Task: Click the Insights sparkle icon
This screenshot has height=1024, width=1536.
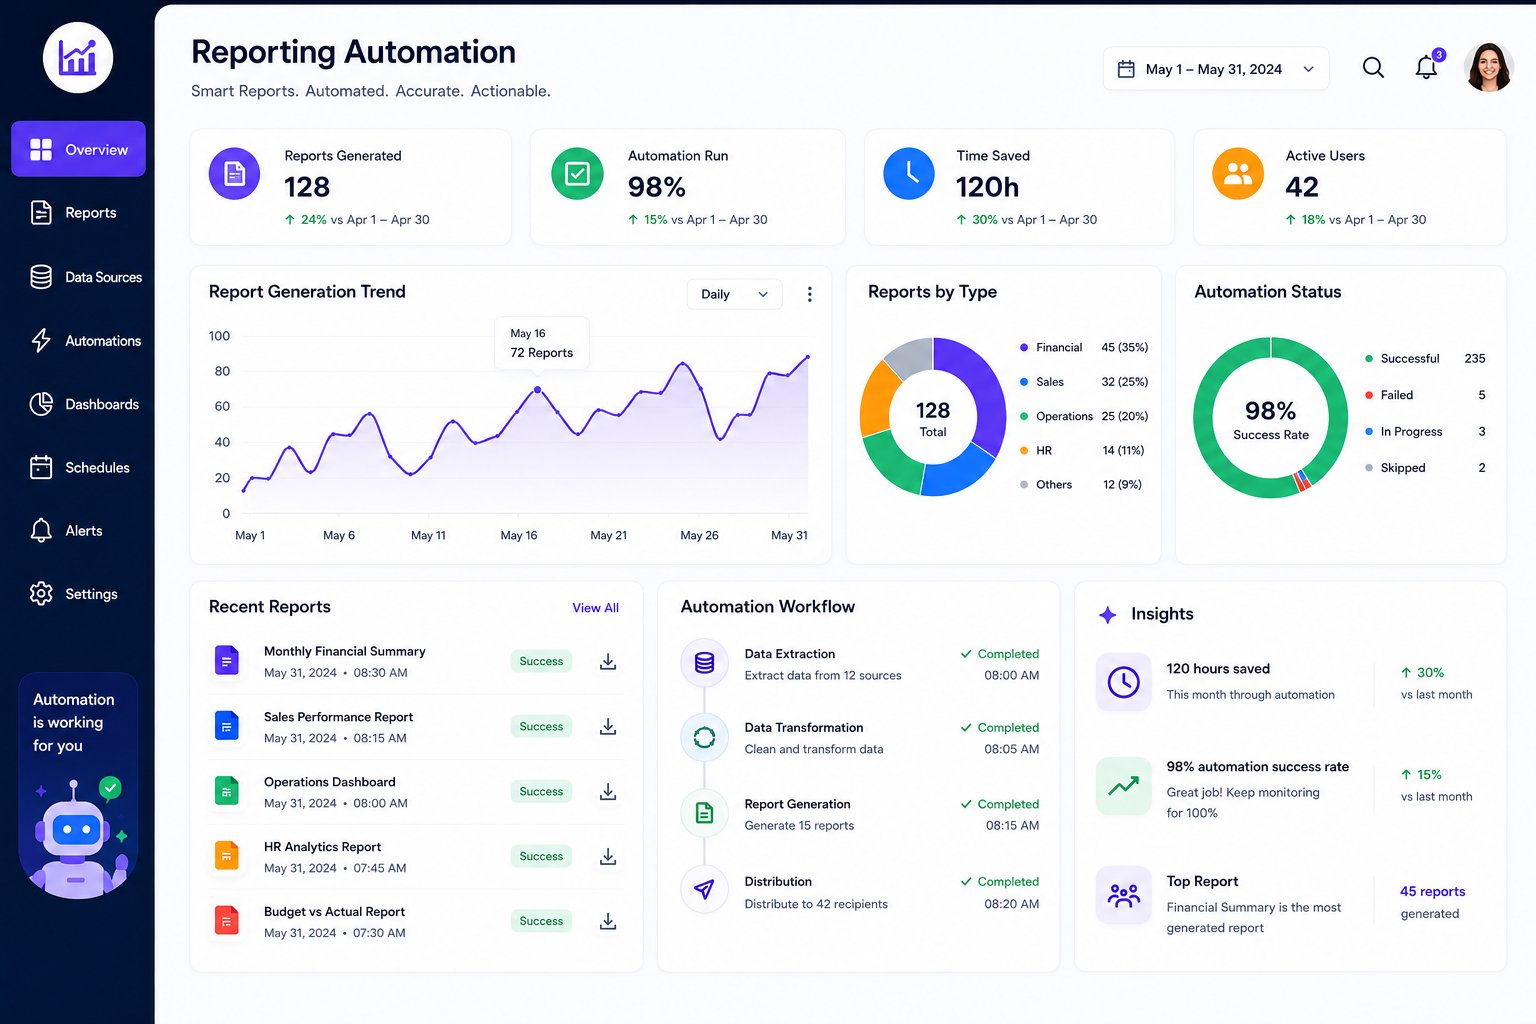Action: click(x=1107, y=615)
